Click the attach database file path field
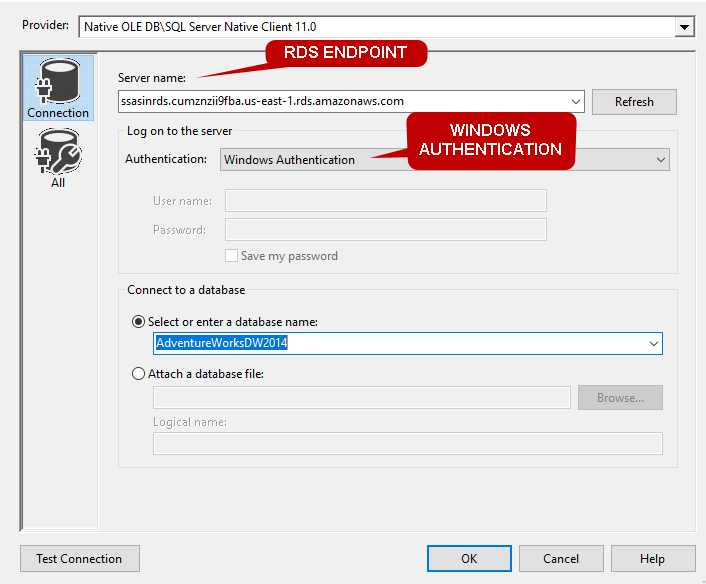The image size is (706, 584). (362, 398)
